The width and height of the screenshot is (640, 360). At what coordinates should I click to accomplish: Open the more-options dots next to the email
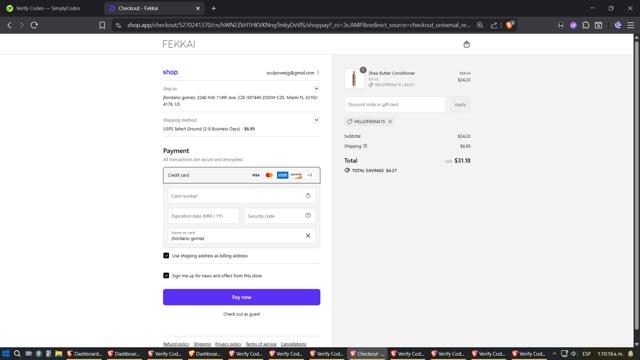318,73
